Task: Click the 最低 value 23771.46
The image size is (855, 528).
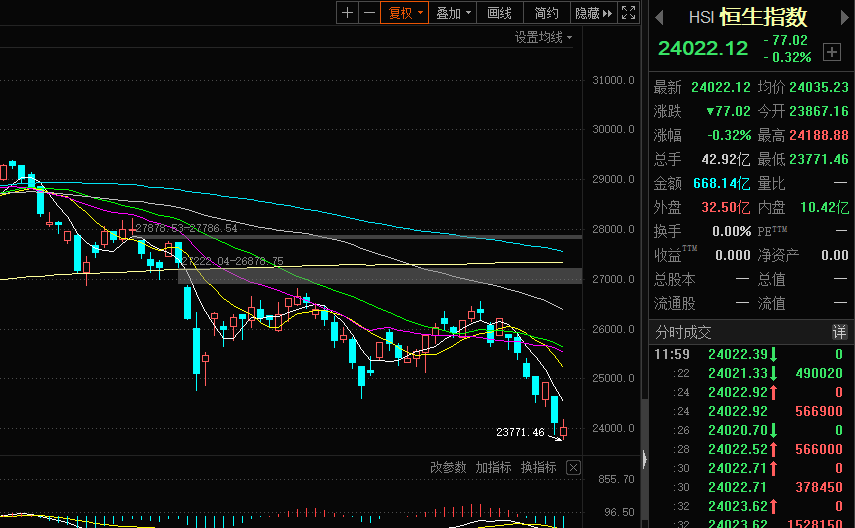Action: tap(818, 159)
